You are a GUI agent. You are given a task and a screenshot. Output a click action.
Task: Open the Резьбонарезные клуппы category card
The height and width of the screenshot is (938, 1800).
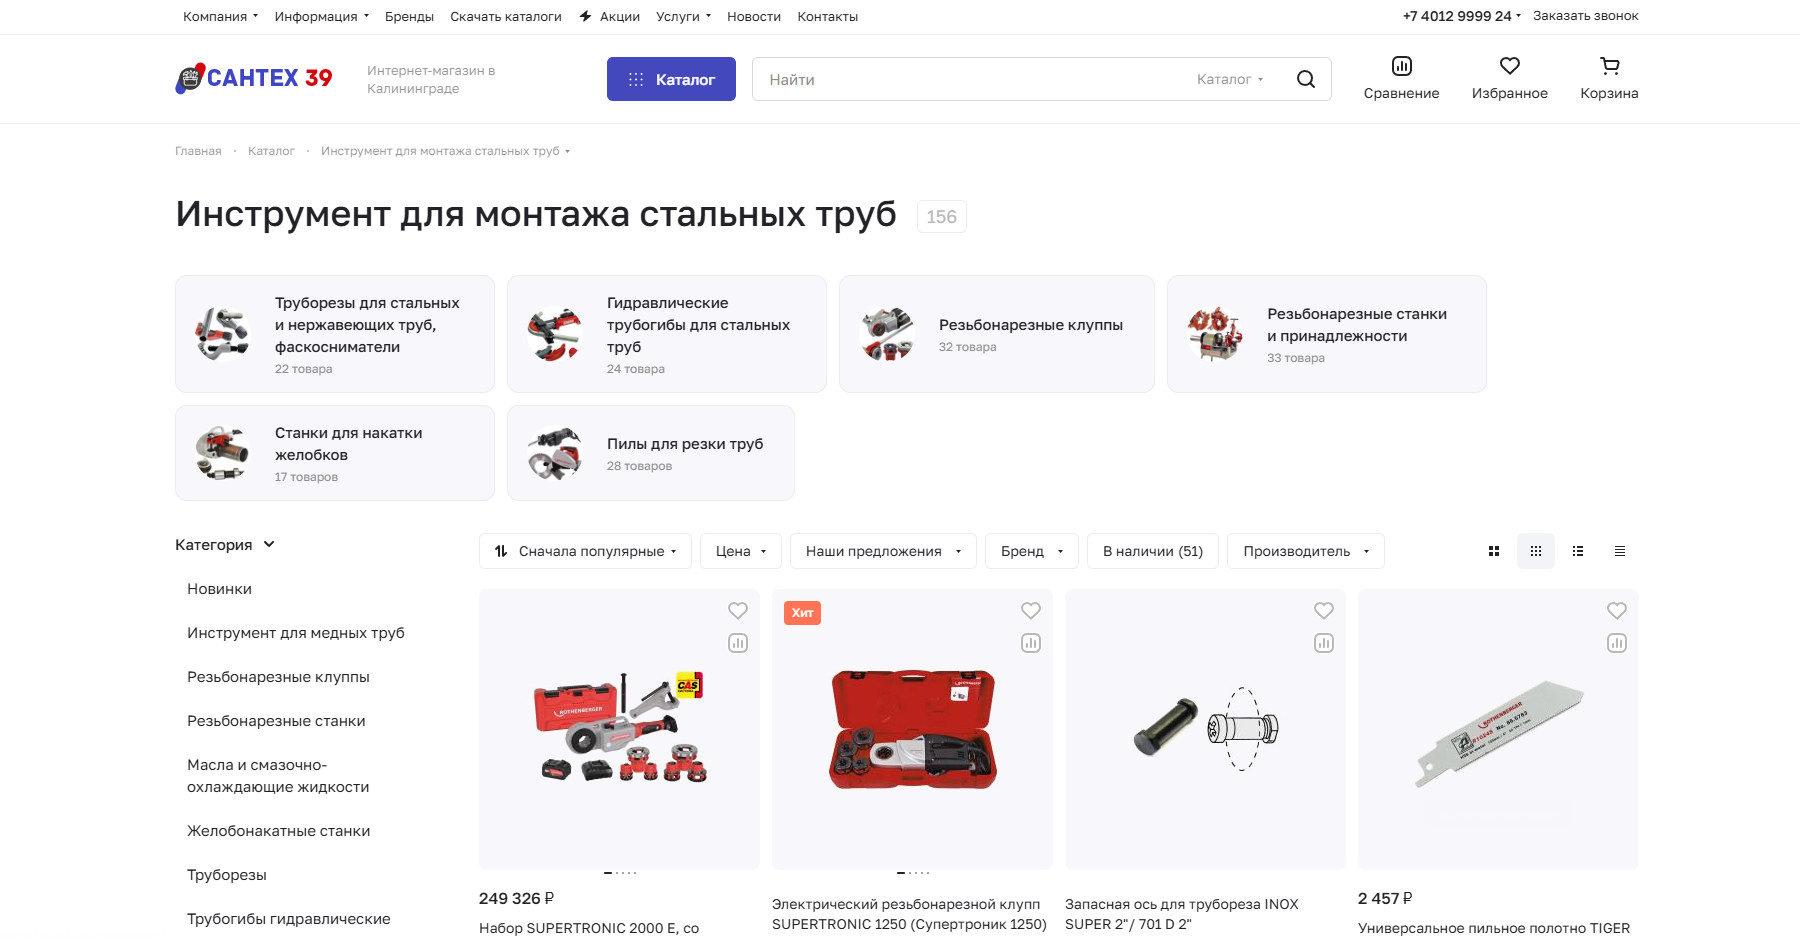pos(996,334)
